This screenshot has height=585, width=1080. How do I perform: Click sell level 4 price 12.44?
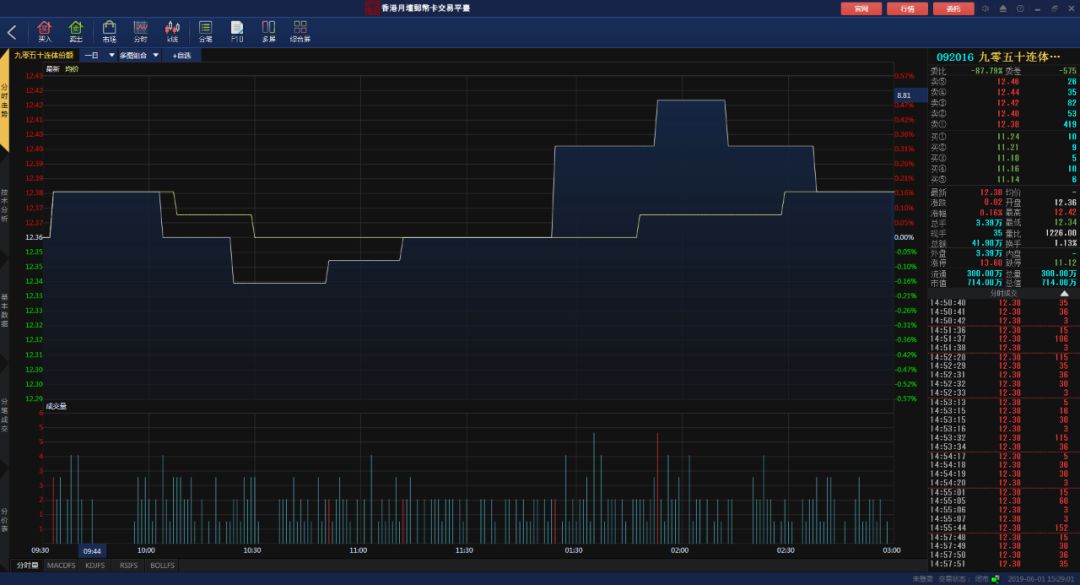click(x=1008, y=92)
